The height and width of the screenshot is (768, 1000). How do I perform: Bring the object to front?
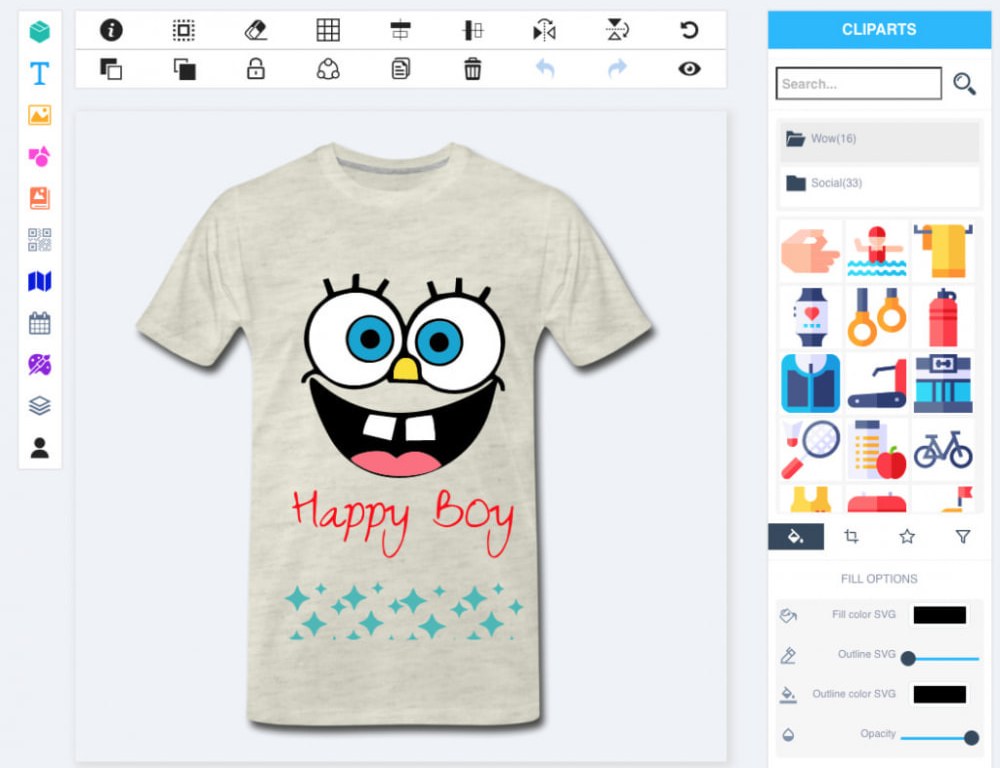[x=111, y=69]
